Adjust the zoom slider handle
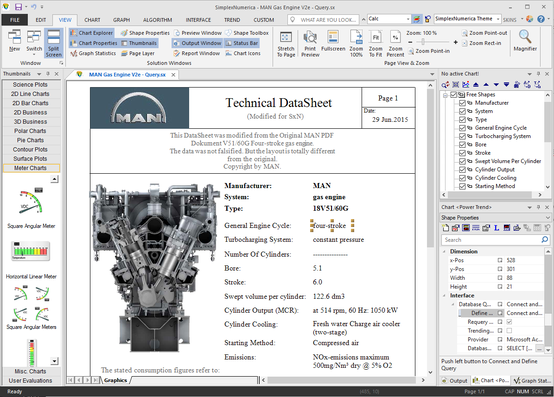Viewport: 554px width, 397px height. pos(423,42)
